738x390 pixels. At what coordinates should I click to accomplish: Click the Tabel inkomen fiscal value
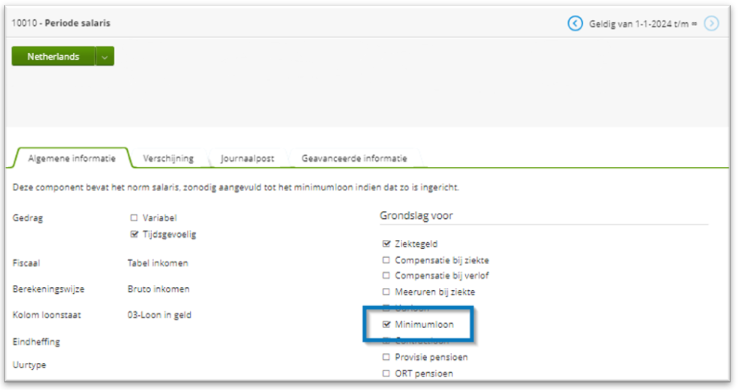click(x=158, y=263)
